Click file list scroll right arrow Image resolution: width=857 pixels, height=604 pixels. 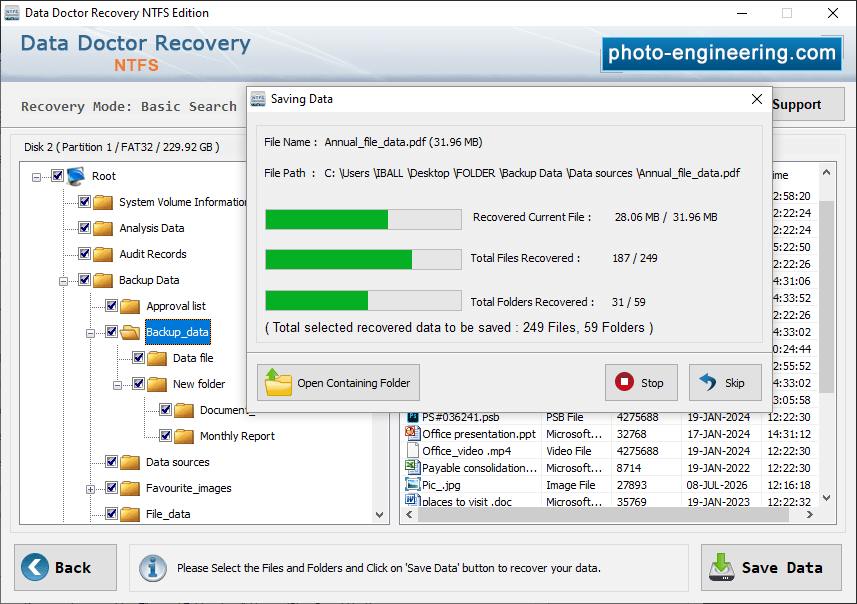[x=810, y=515]
